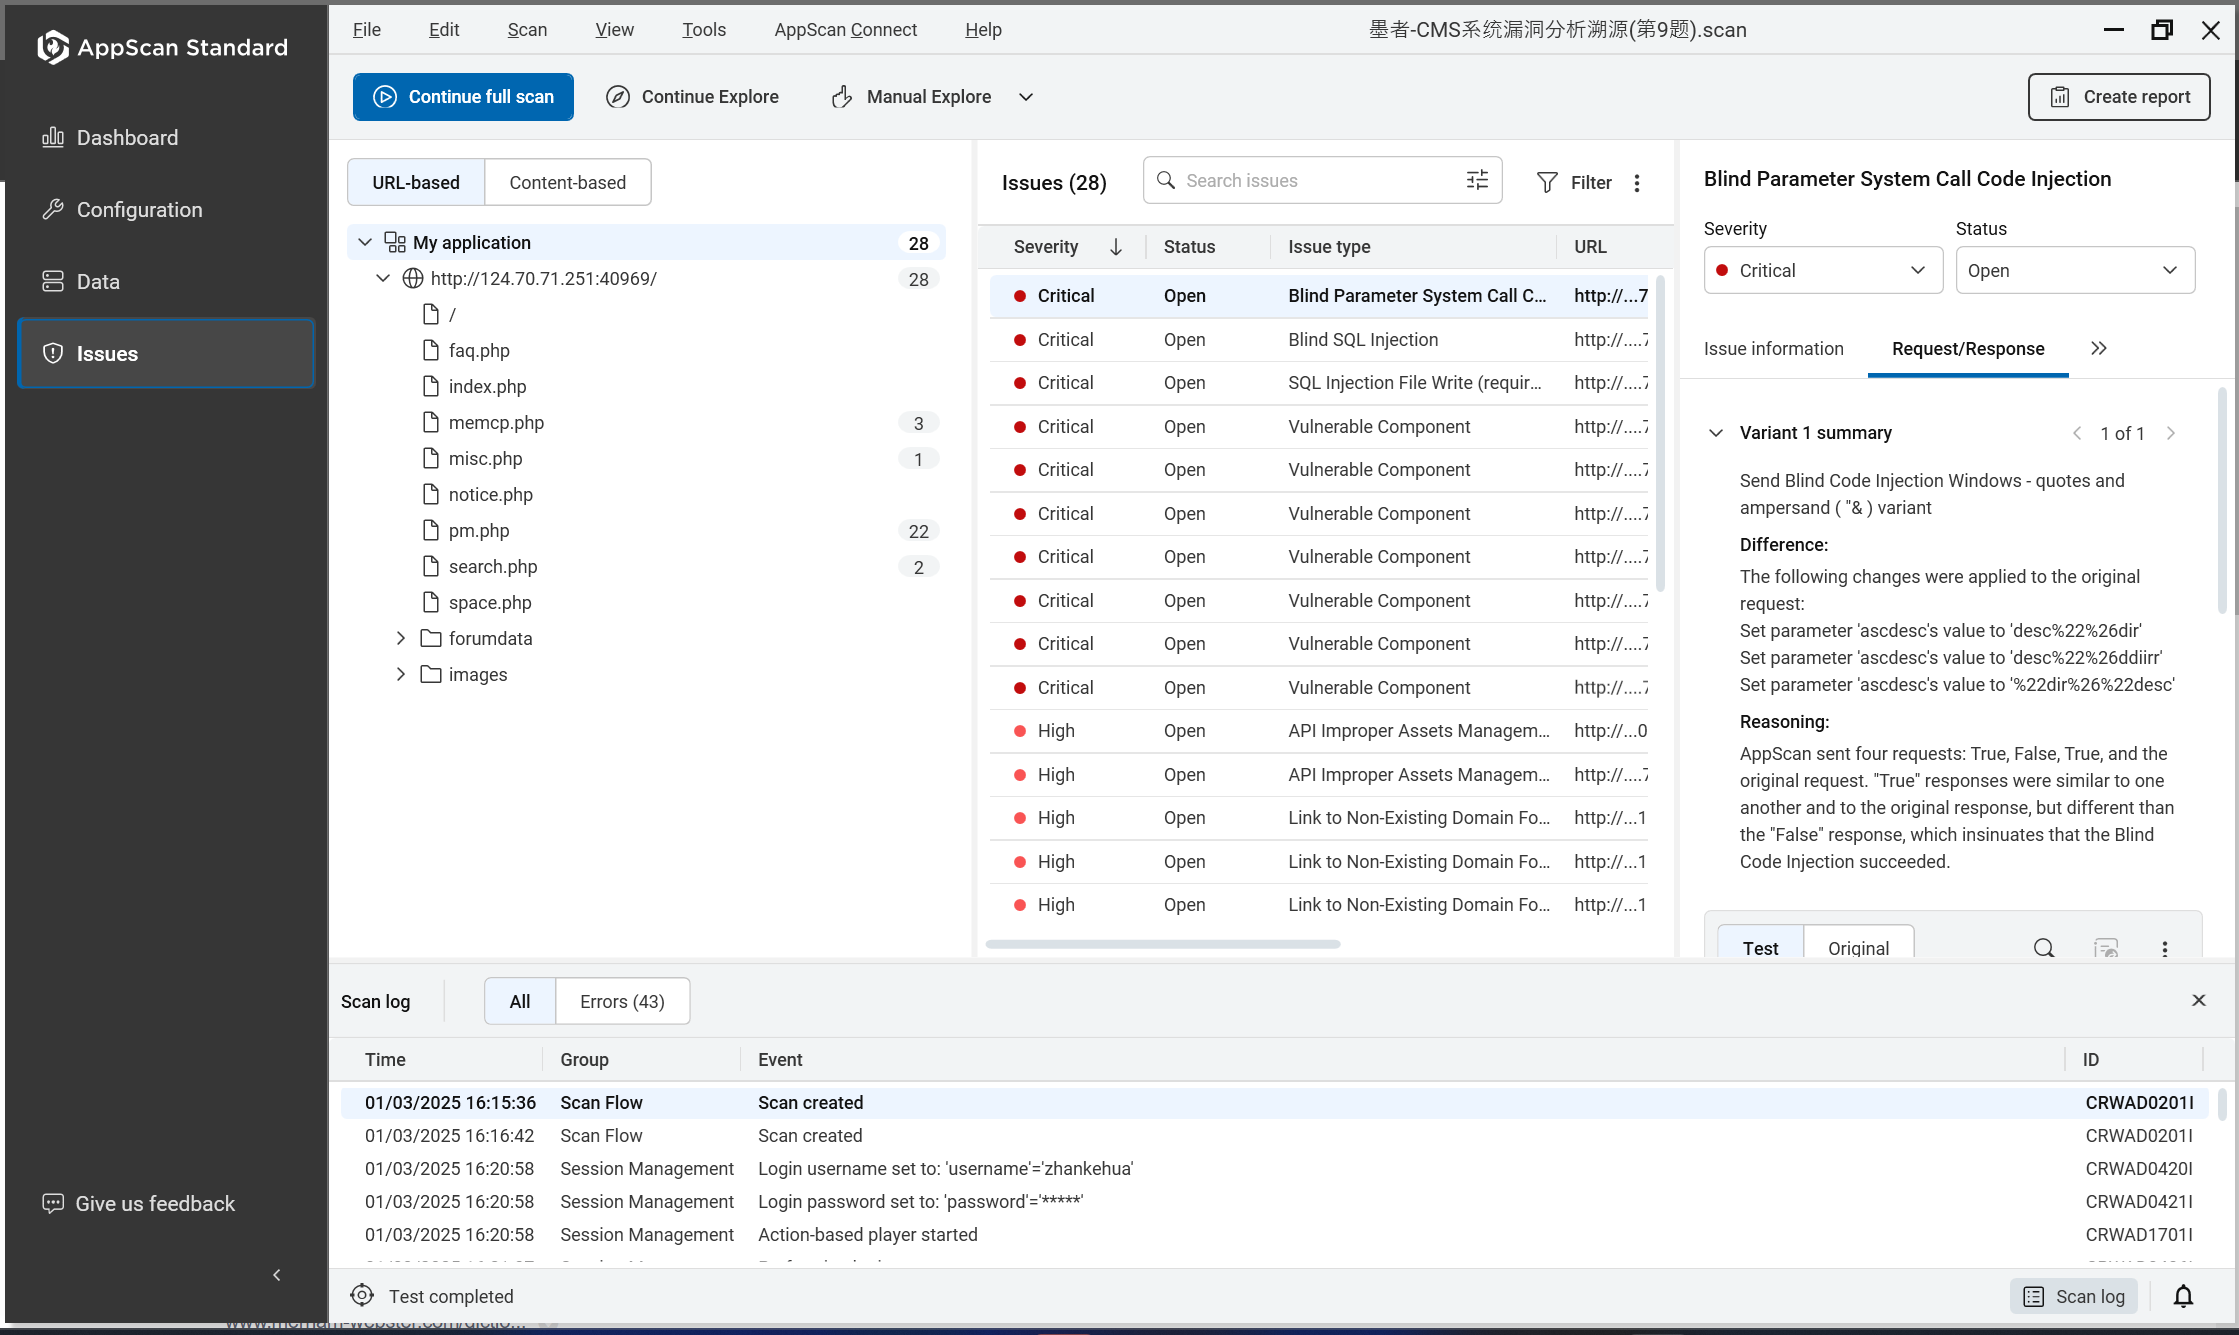
Task: Click the Filter funnel button
Action: [x=1574, y=182]
